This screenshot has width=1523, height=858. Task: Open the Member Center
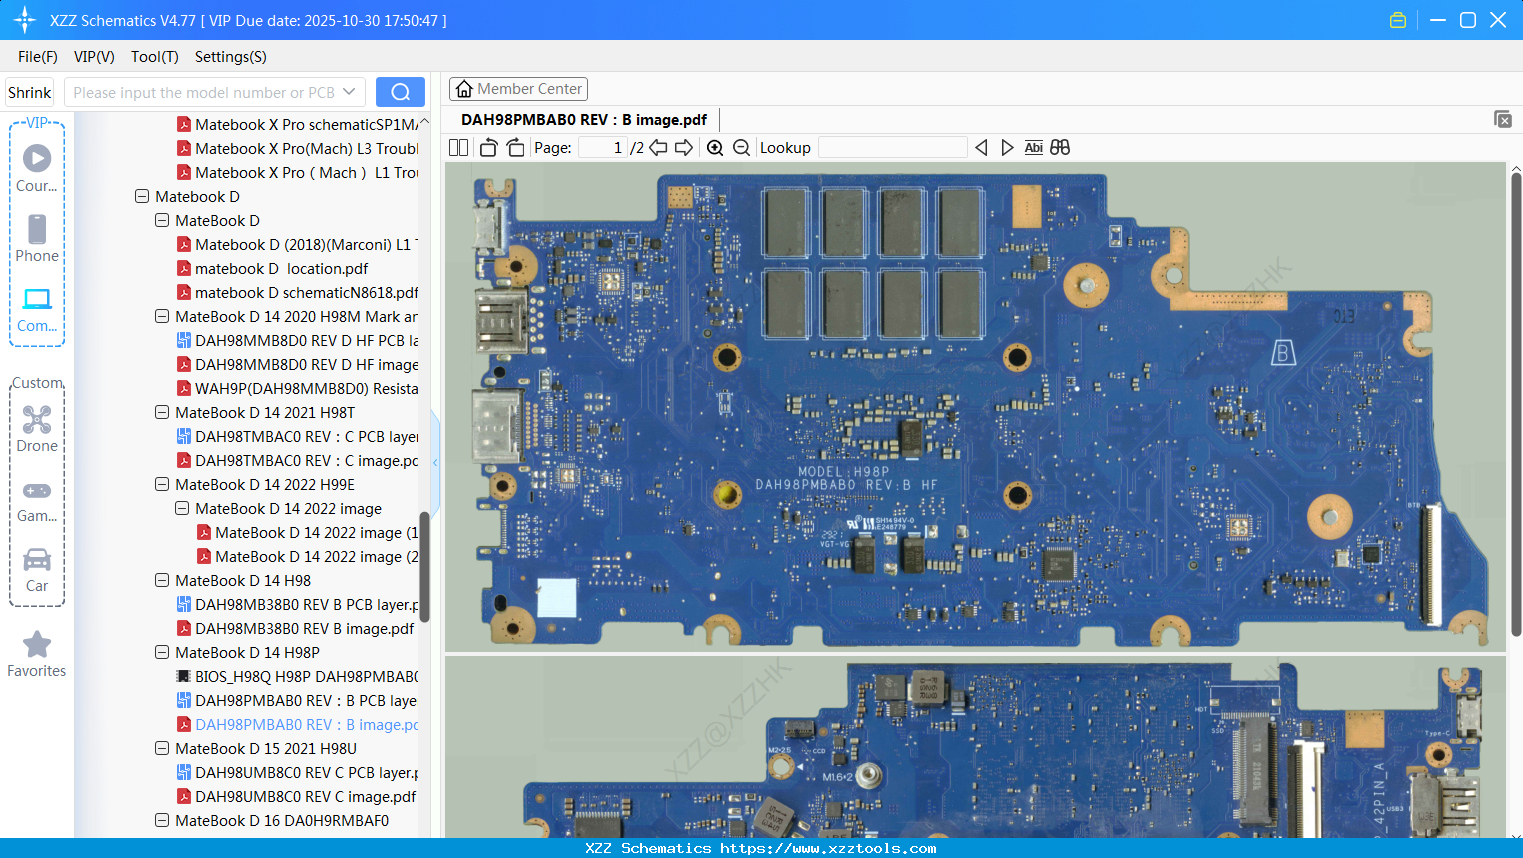click(518, 89)
